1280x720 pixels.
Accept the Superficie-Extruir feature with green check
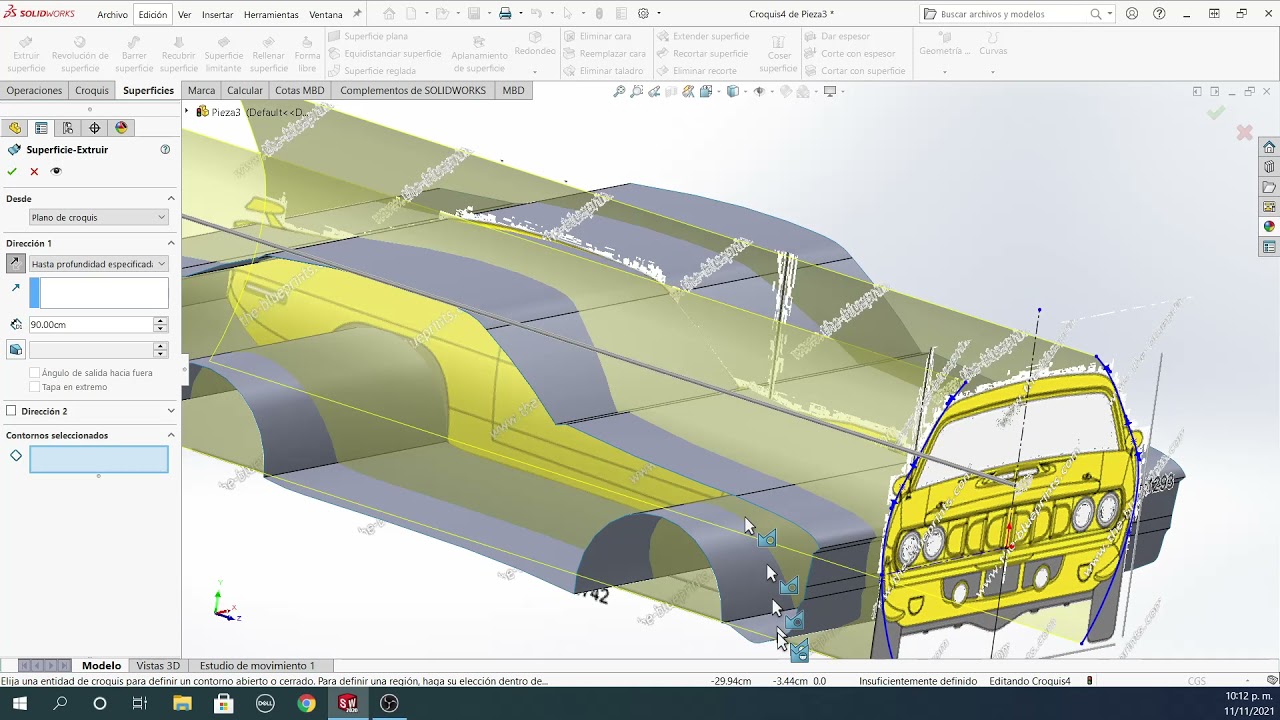coord(12,171)
